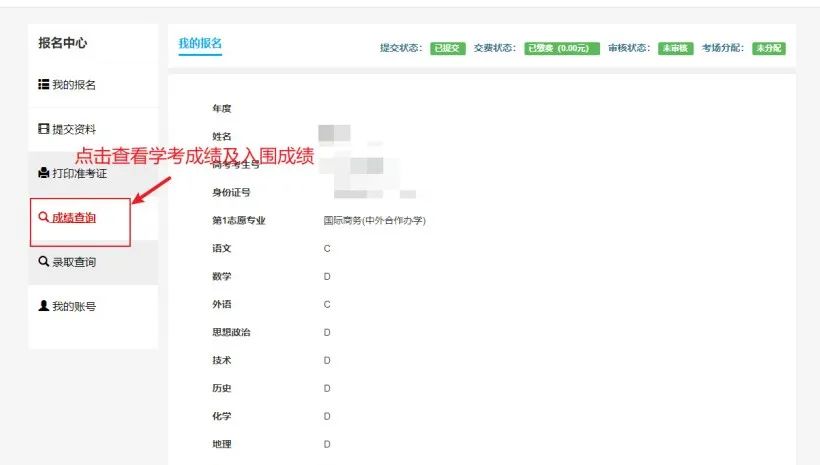Click the green 已提交 status badge
The image size is (820, 465).
pos(448,48)
